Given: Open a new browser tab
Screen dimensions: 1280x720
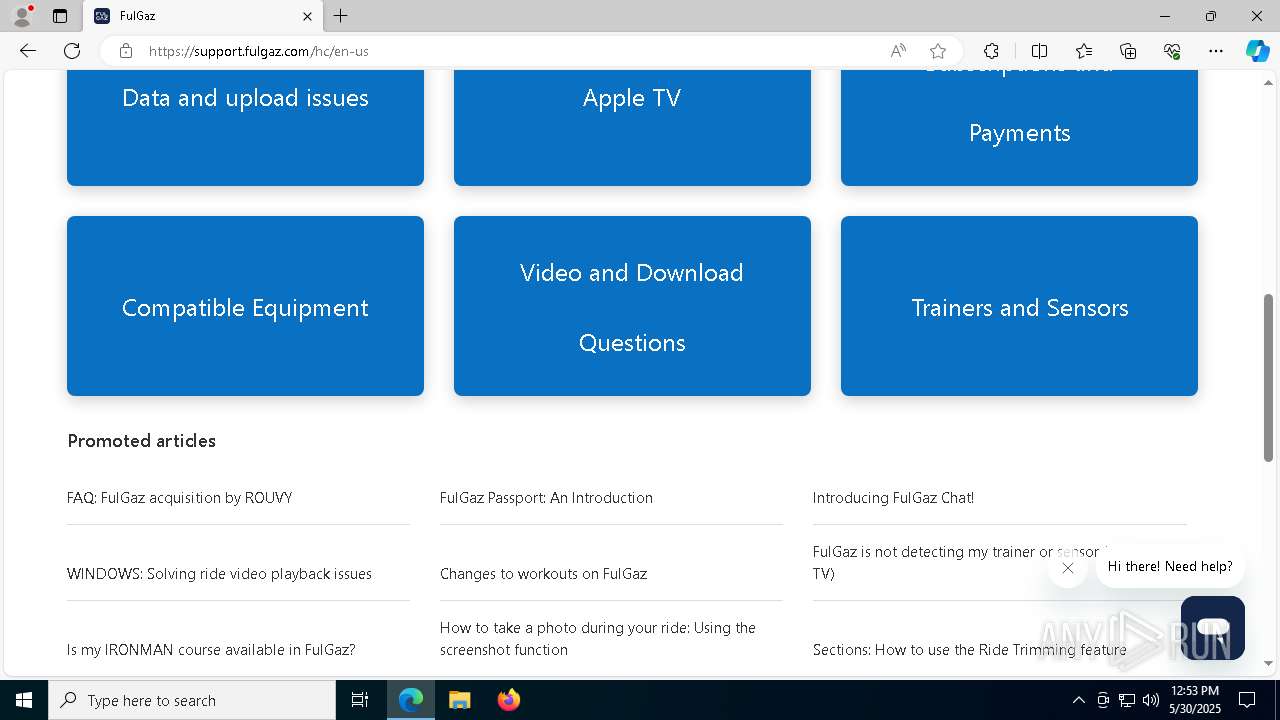Looking at the screenshot, I should 341,16.
